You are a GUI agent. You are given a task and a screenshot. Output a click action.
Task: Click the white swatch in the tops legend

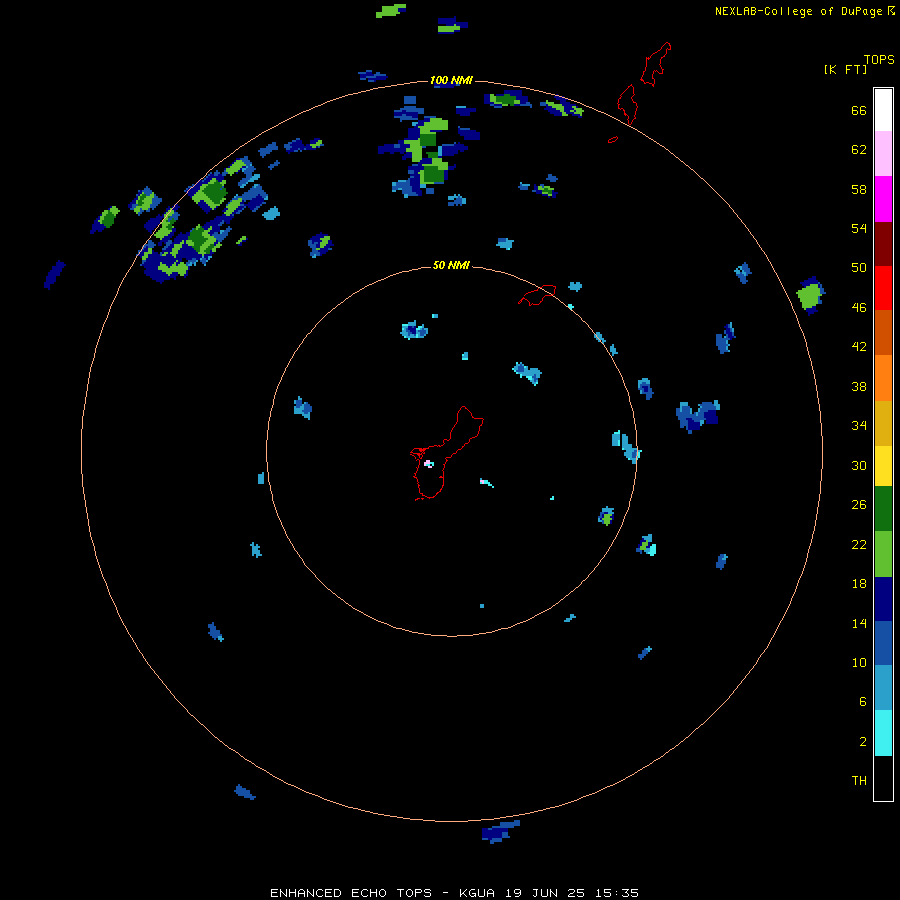coord(883,110)
